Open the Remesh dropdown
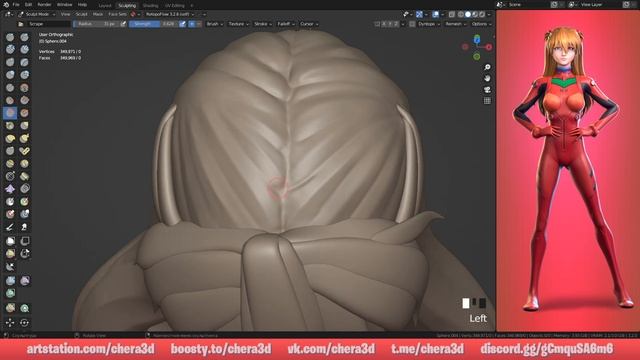The width and height of the screenshot is (640, 360). pyautogui.click(x=456, y=24)
